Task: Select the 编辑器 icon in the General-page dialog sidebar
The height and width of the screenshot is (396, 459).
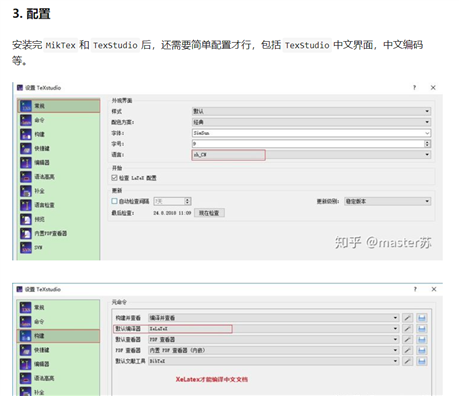Action: tap(26, 163)
